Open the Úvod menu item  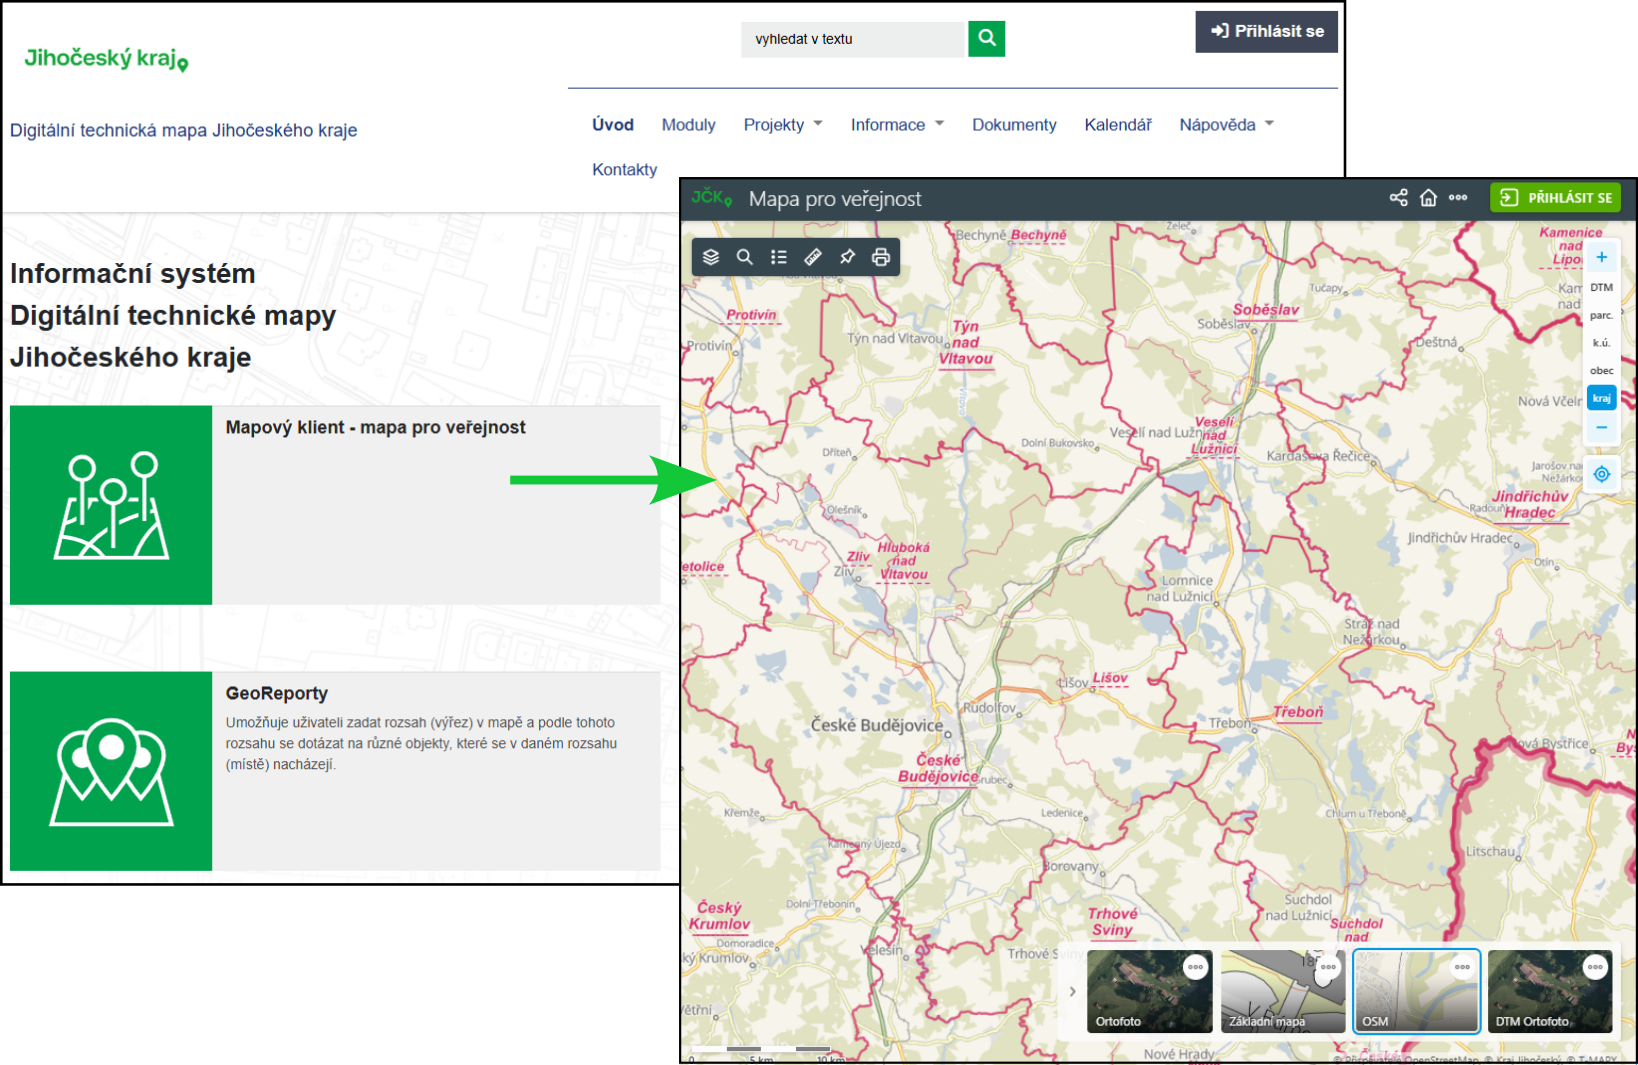pyautogui.click(x=613, y=125)
